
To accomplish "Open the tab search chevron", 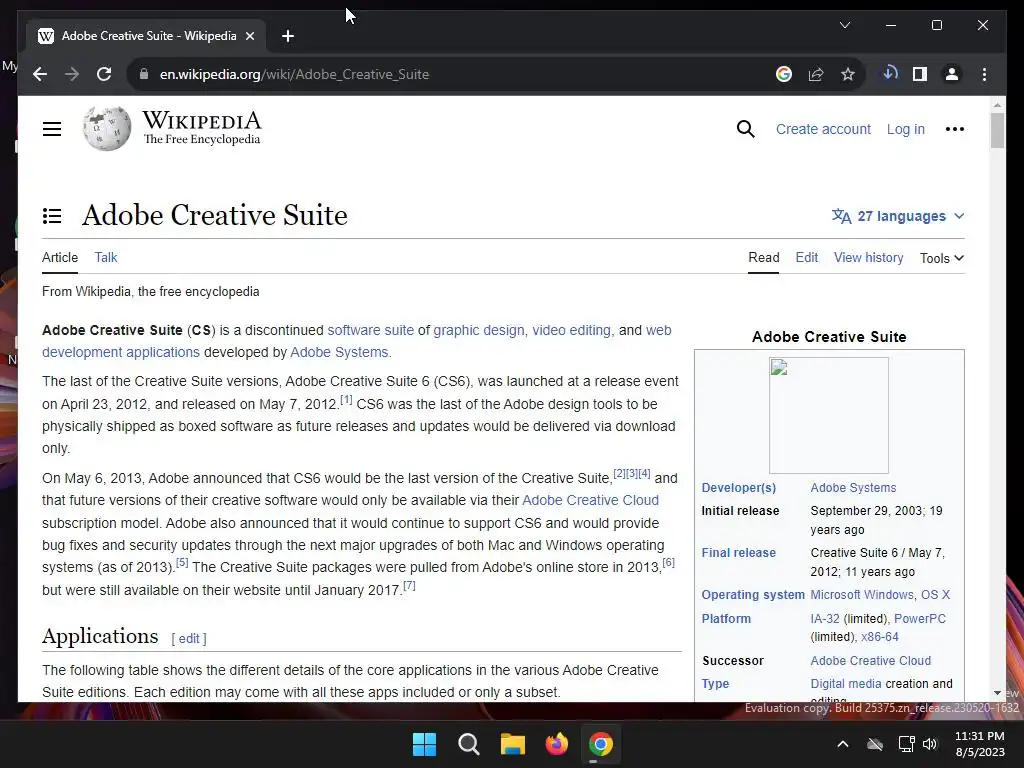I will pos(844,25).
